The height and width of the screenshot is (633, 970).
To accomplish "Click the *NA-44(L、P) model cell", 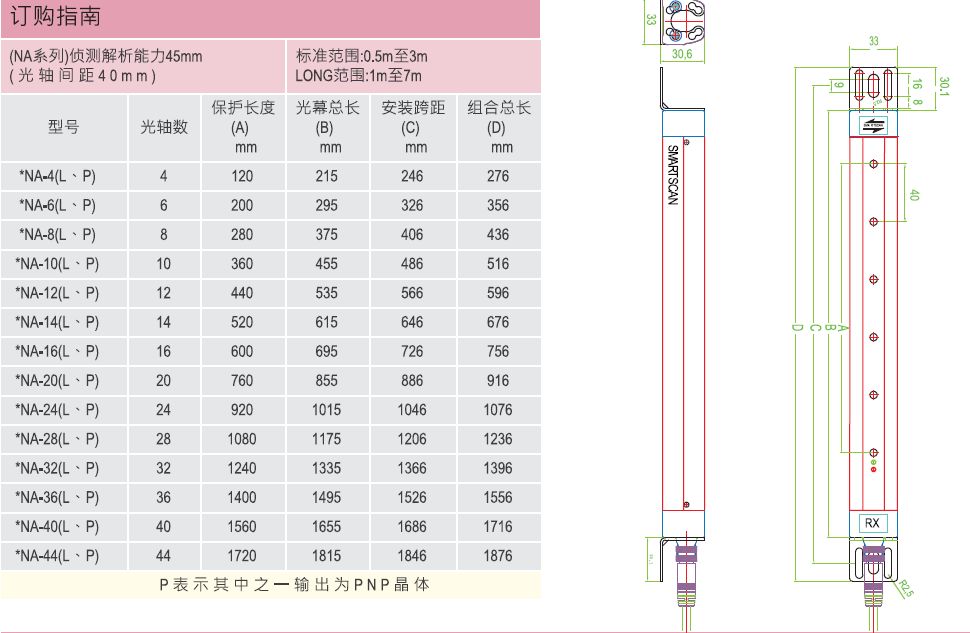I will (x=58, y=556).
